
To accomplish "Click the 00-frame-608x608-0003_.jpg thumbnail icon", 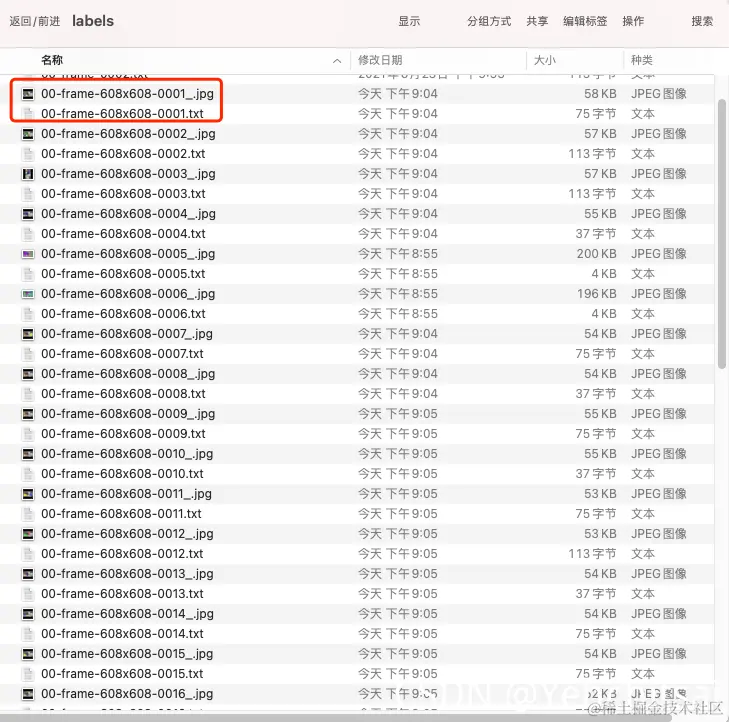I will pyautogui.click(x=28, y=174).
